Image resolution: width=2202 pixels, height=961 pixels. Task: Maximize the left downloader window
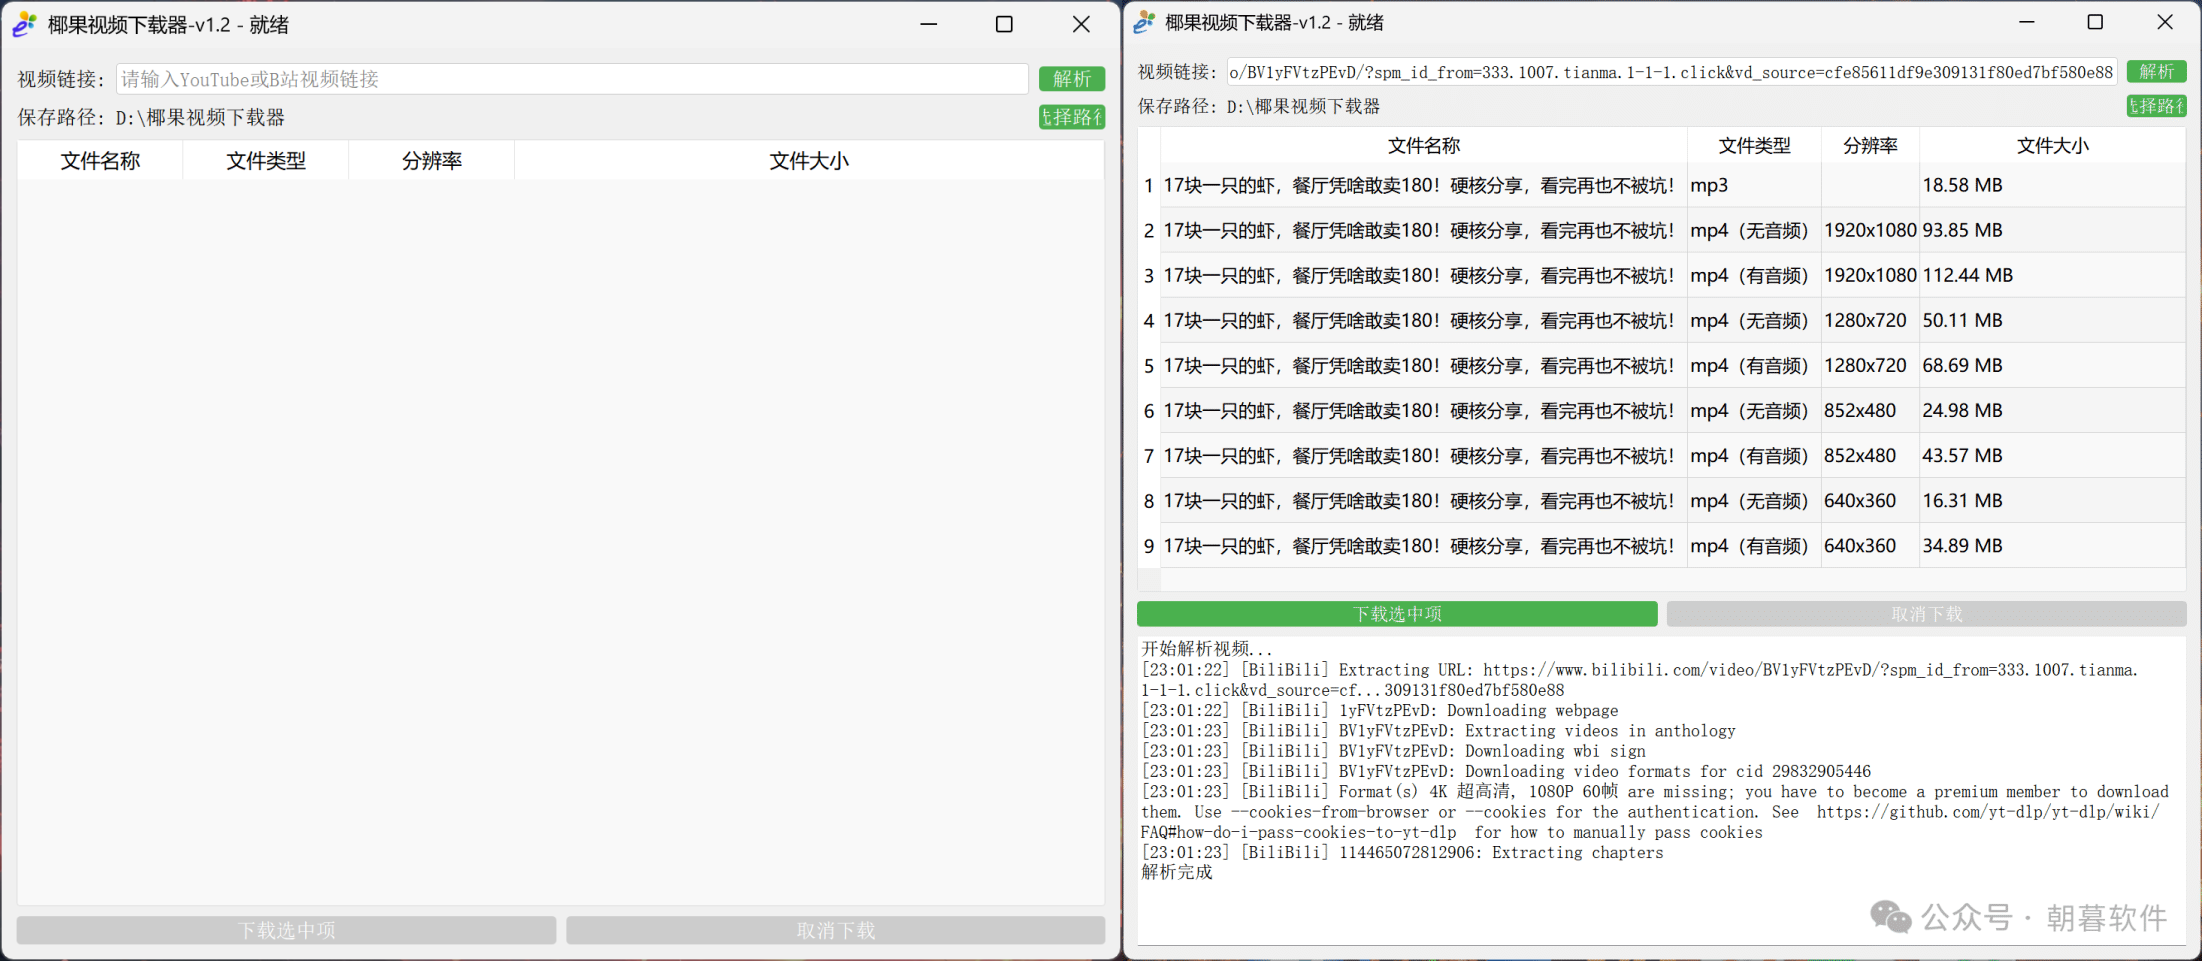pyautogui.click(x=1004, y=25)
